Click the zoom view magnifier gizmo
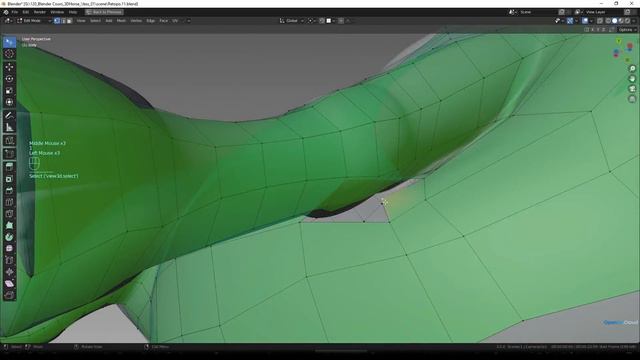Viewport: 640px width, 360px height. coord(632,69)
